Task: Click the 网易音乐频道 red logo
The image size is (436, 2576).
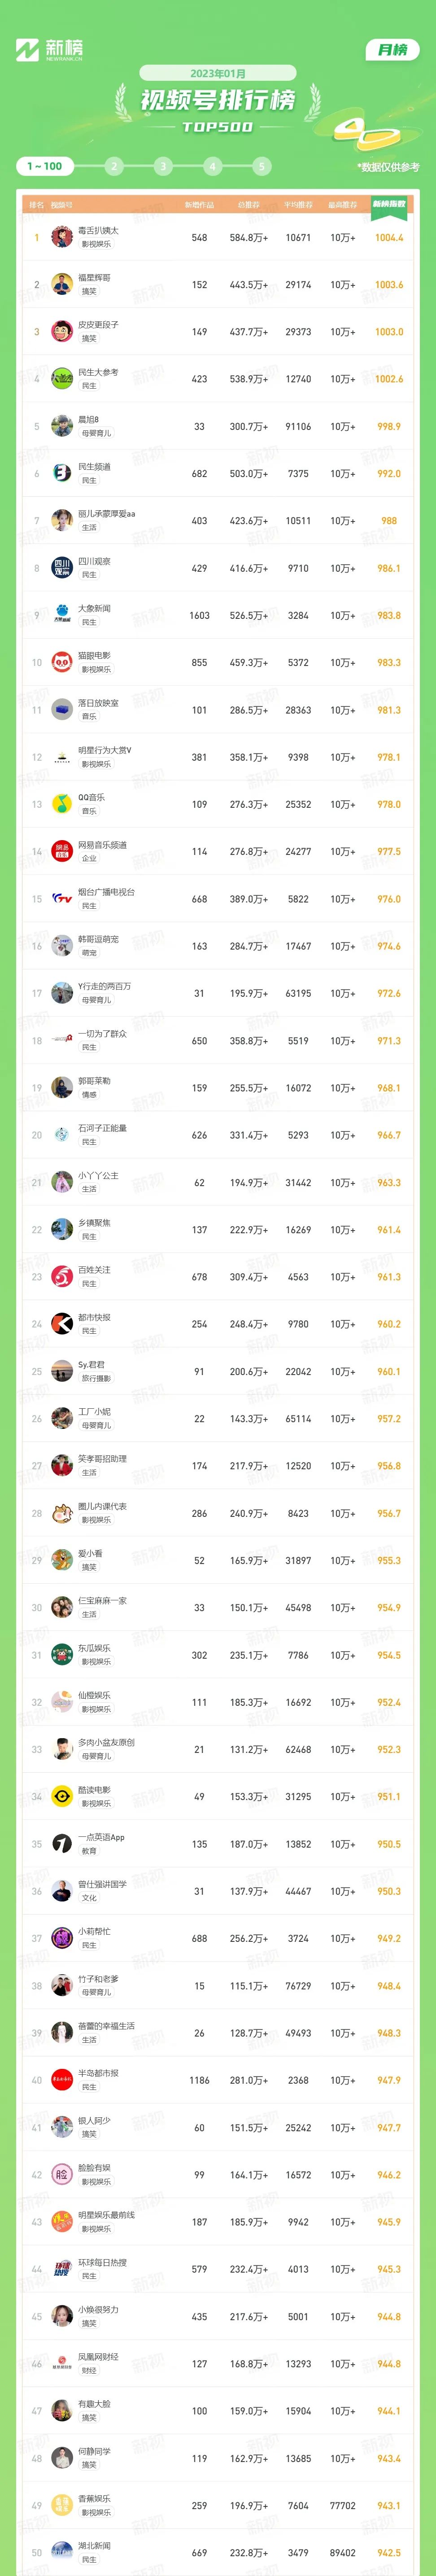Action: click(x=62, y=852)
